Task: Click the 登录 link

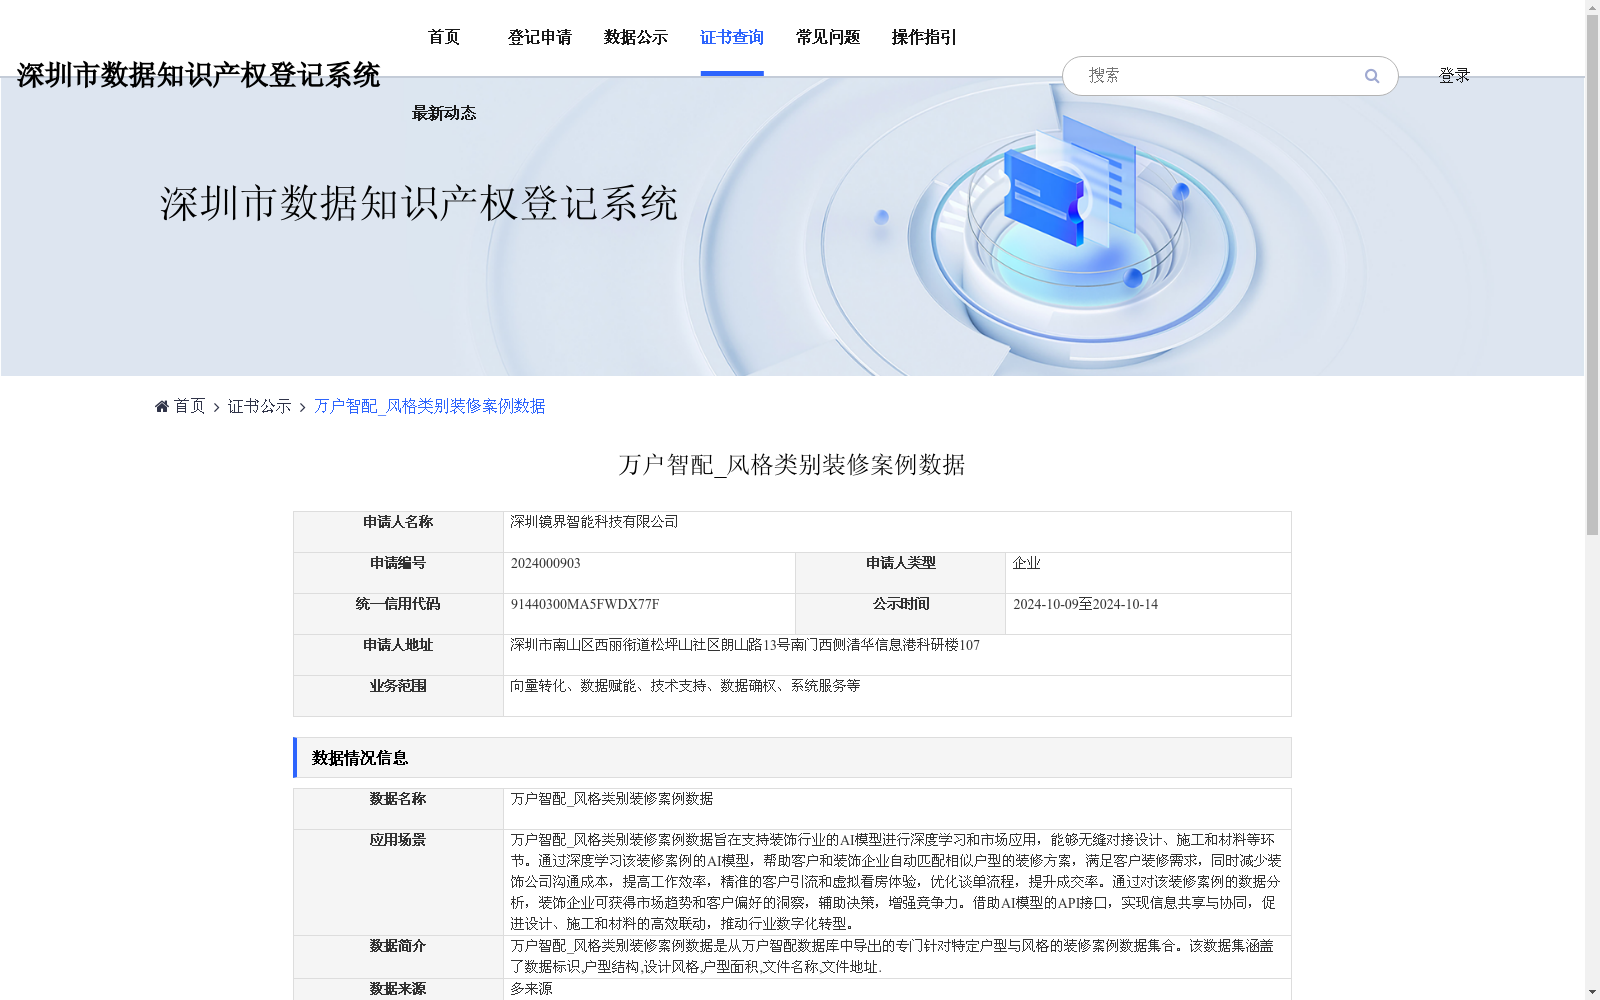Action: tap(1454, 74)
